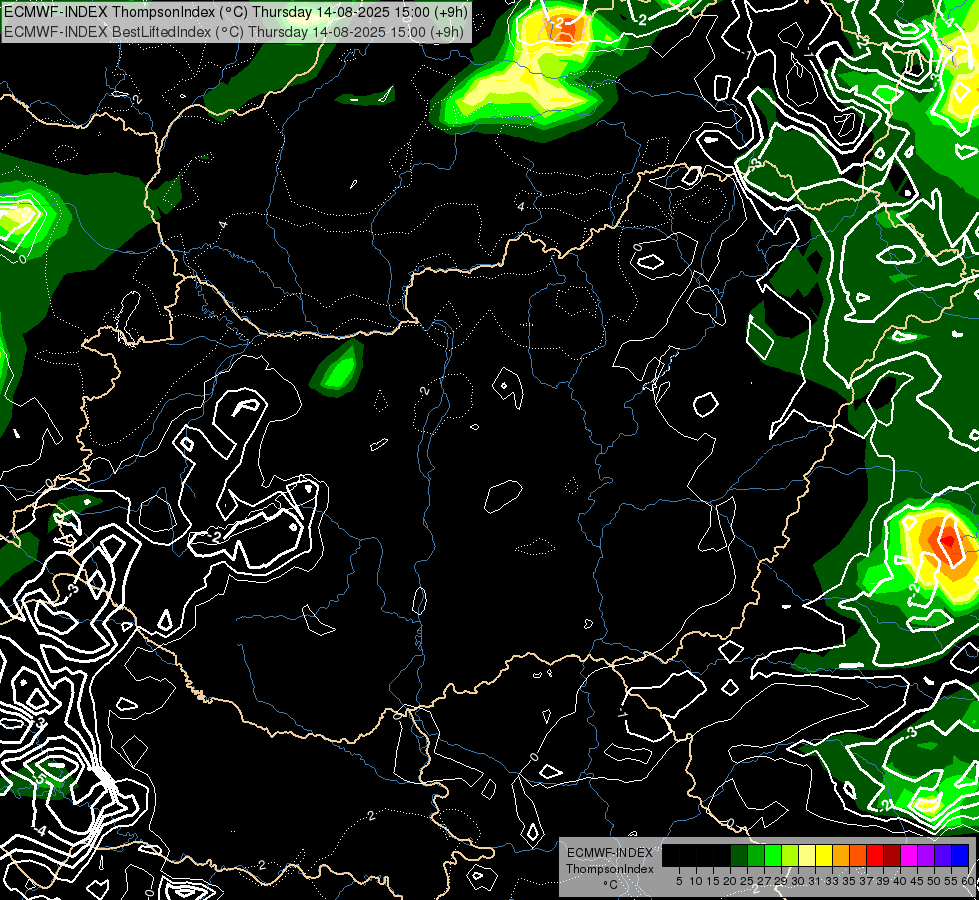
Task: Click the legend tick label '25'
Action: (747, 881)
